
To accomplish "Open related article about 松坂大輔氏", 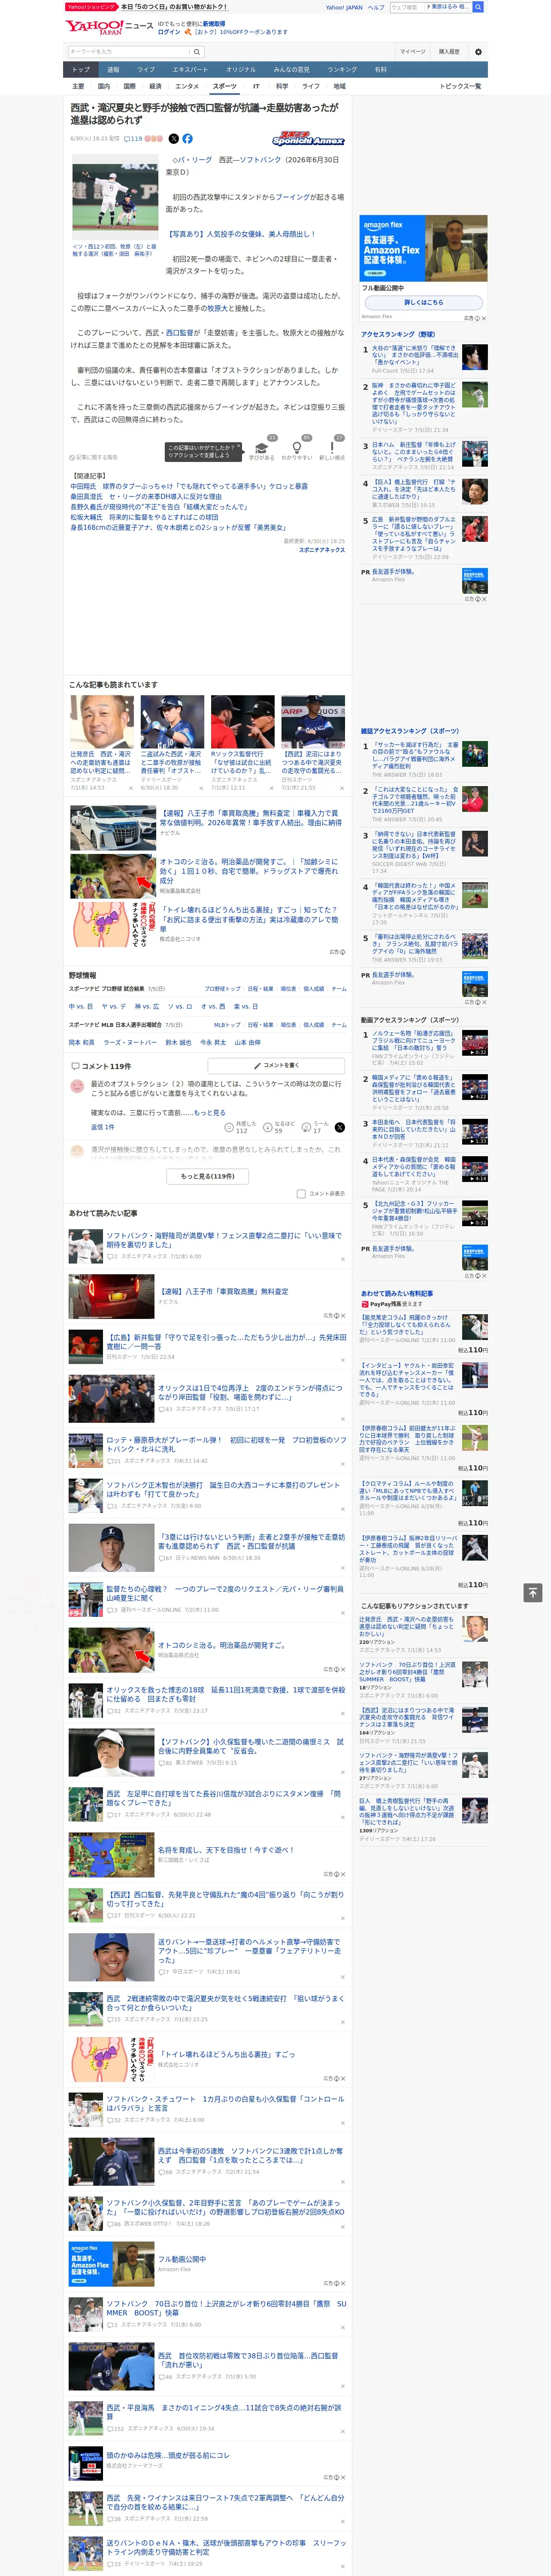I will (x=144, y=517).
